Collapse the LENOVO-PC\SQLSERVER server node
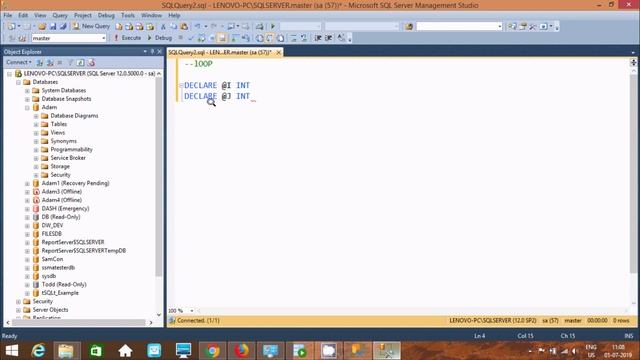This screenshot has height=360, width=640. pos(9,74)
